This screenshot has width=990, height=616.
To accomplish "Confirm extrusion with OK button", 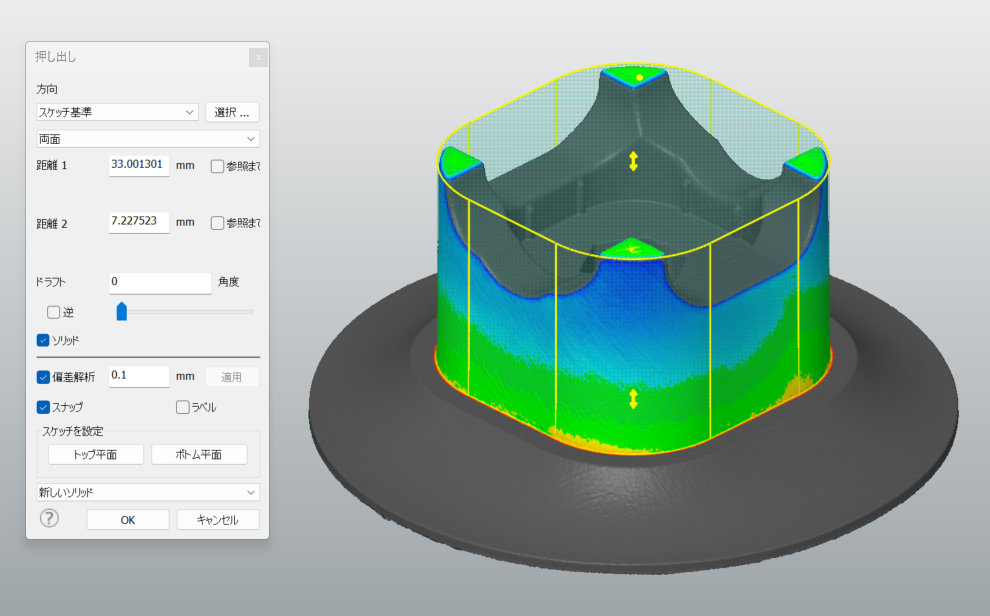I will pos(127,520).
